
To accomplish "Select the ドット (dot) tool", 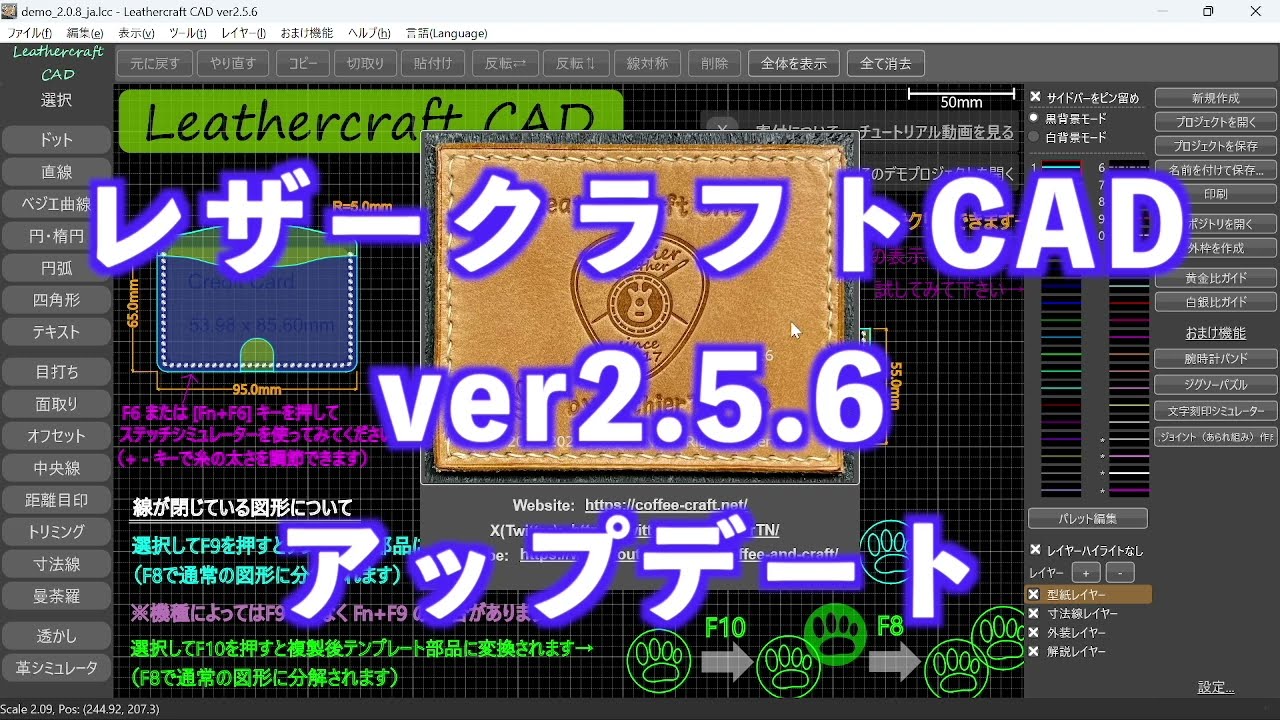I will [x=57, y=140].
